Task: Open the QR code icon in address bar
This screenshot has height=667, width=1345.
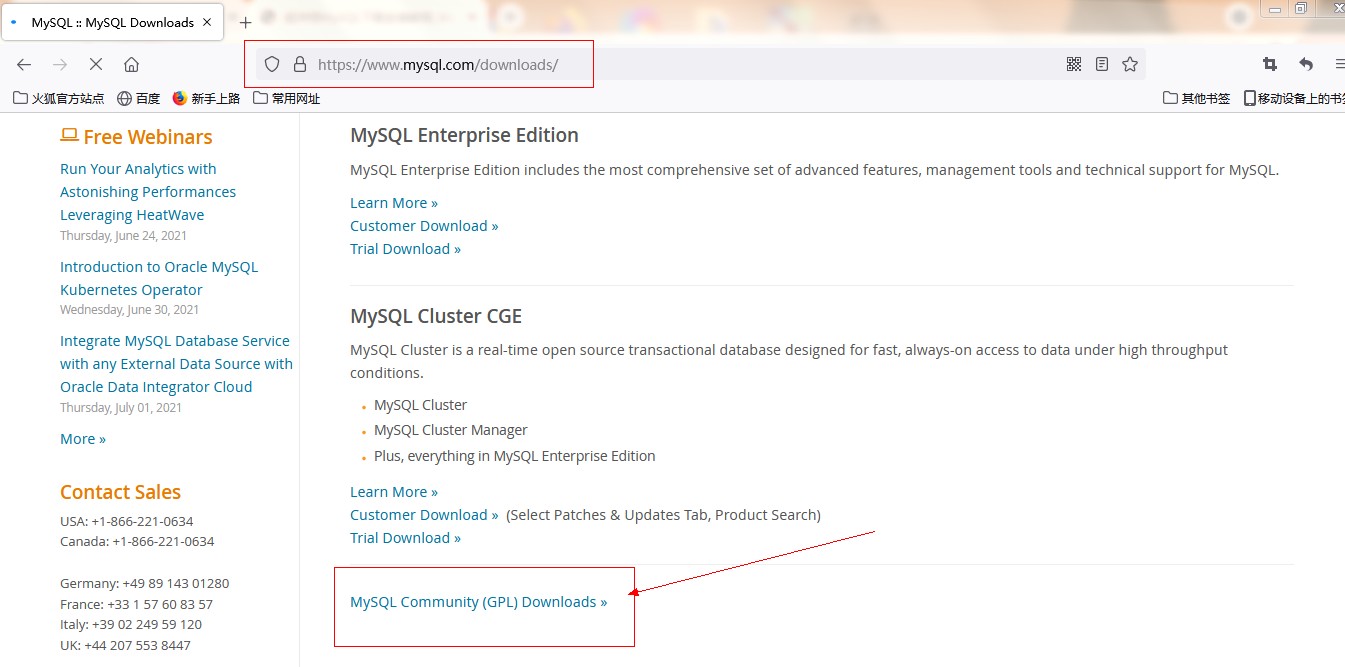Action: (1074, 64)
